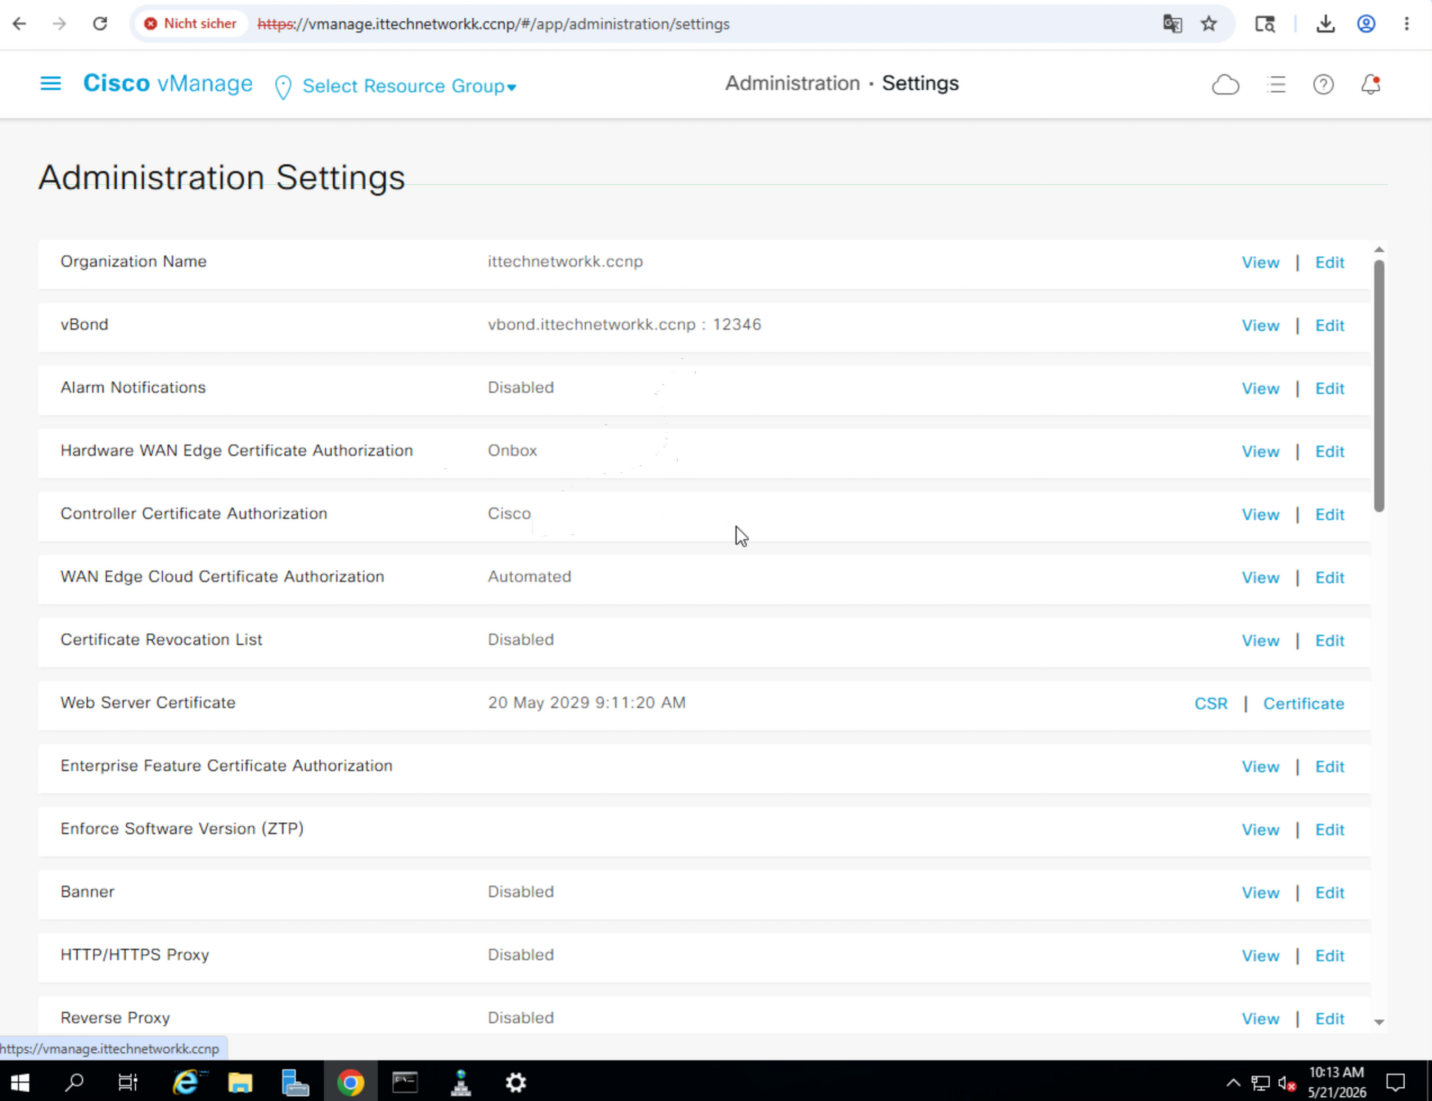Edit Certificate Revocation List setting

(1330, 641)
